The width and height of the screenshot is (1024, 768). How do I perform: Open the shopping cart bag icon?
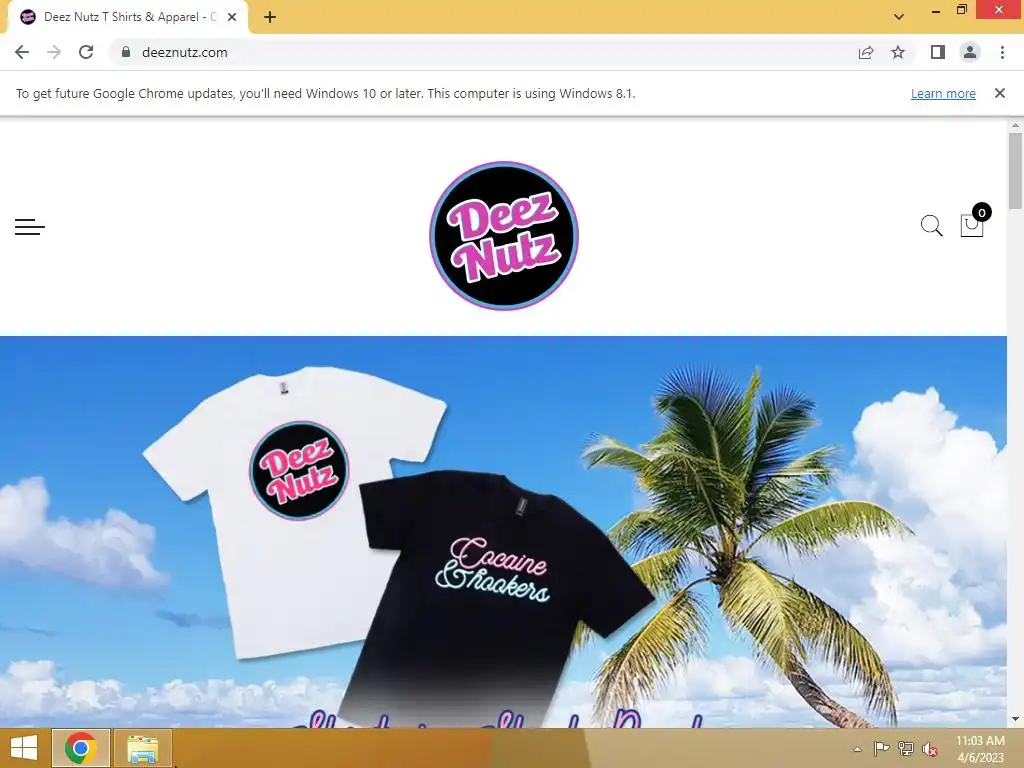click(971, 225)
